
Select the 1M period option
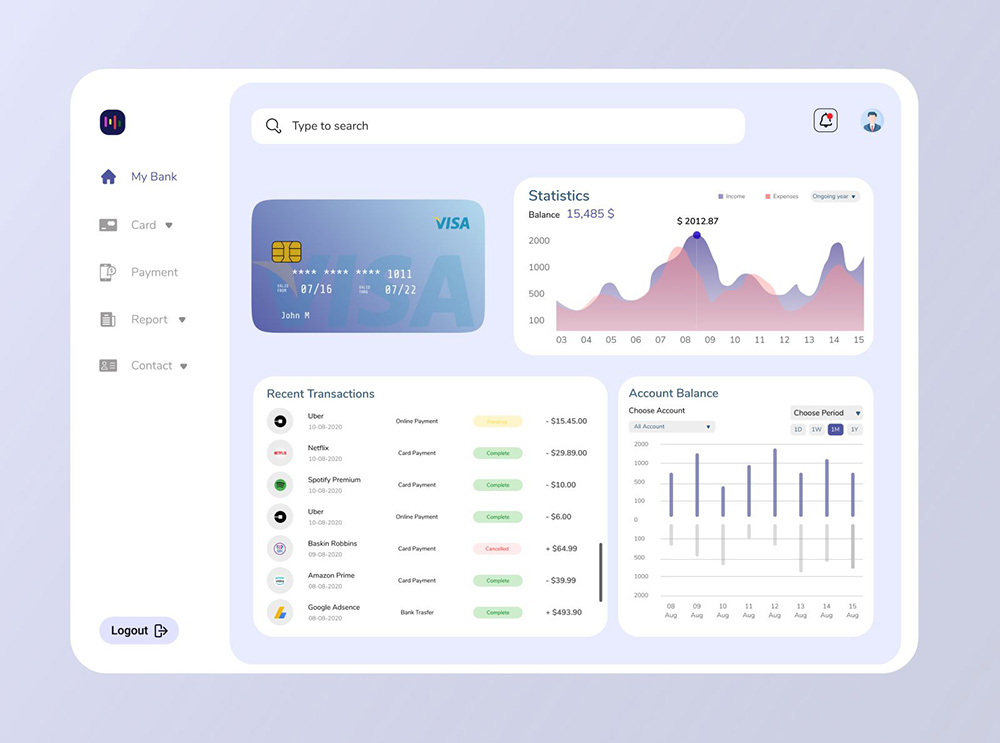835,429
